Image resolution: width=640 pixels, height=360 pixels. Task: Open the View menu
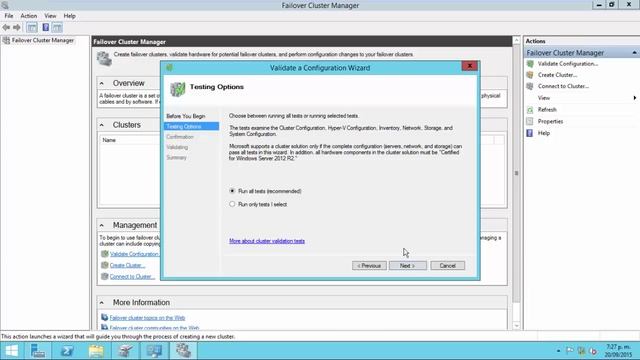[x=50, y=16]
